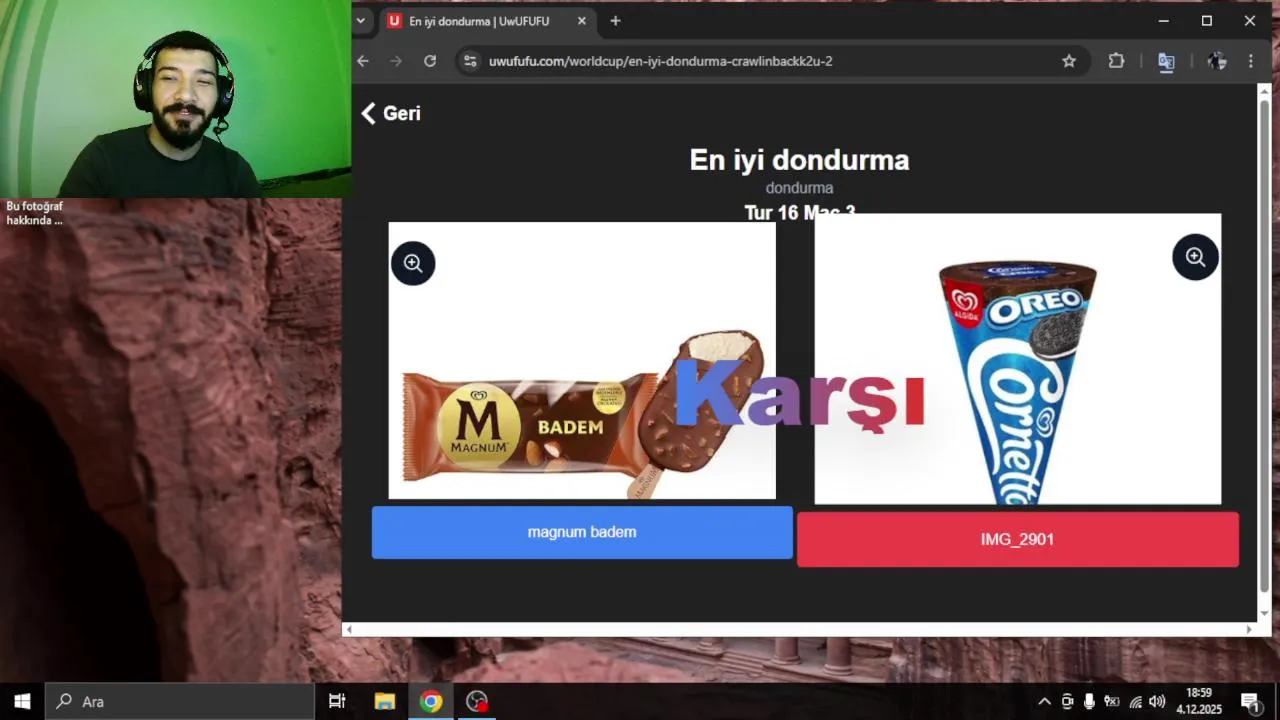The height and width of the screenshot is (720, 1280).
Task: Select the En iyi dondurma browser tab
Action: pyautogui.click(x=487, y=21)
